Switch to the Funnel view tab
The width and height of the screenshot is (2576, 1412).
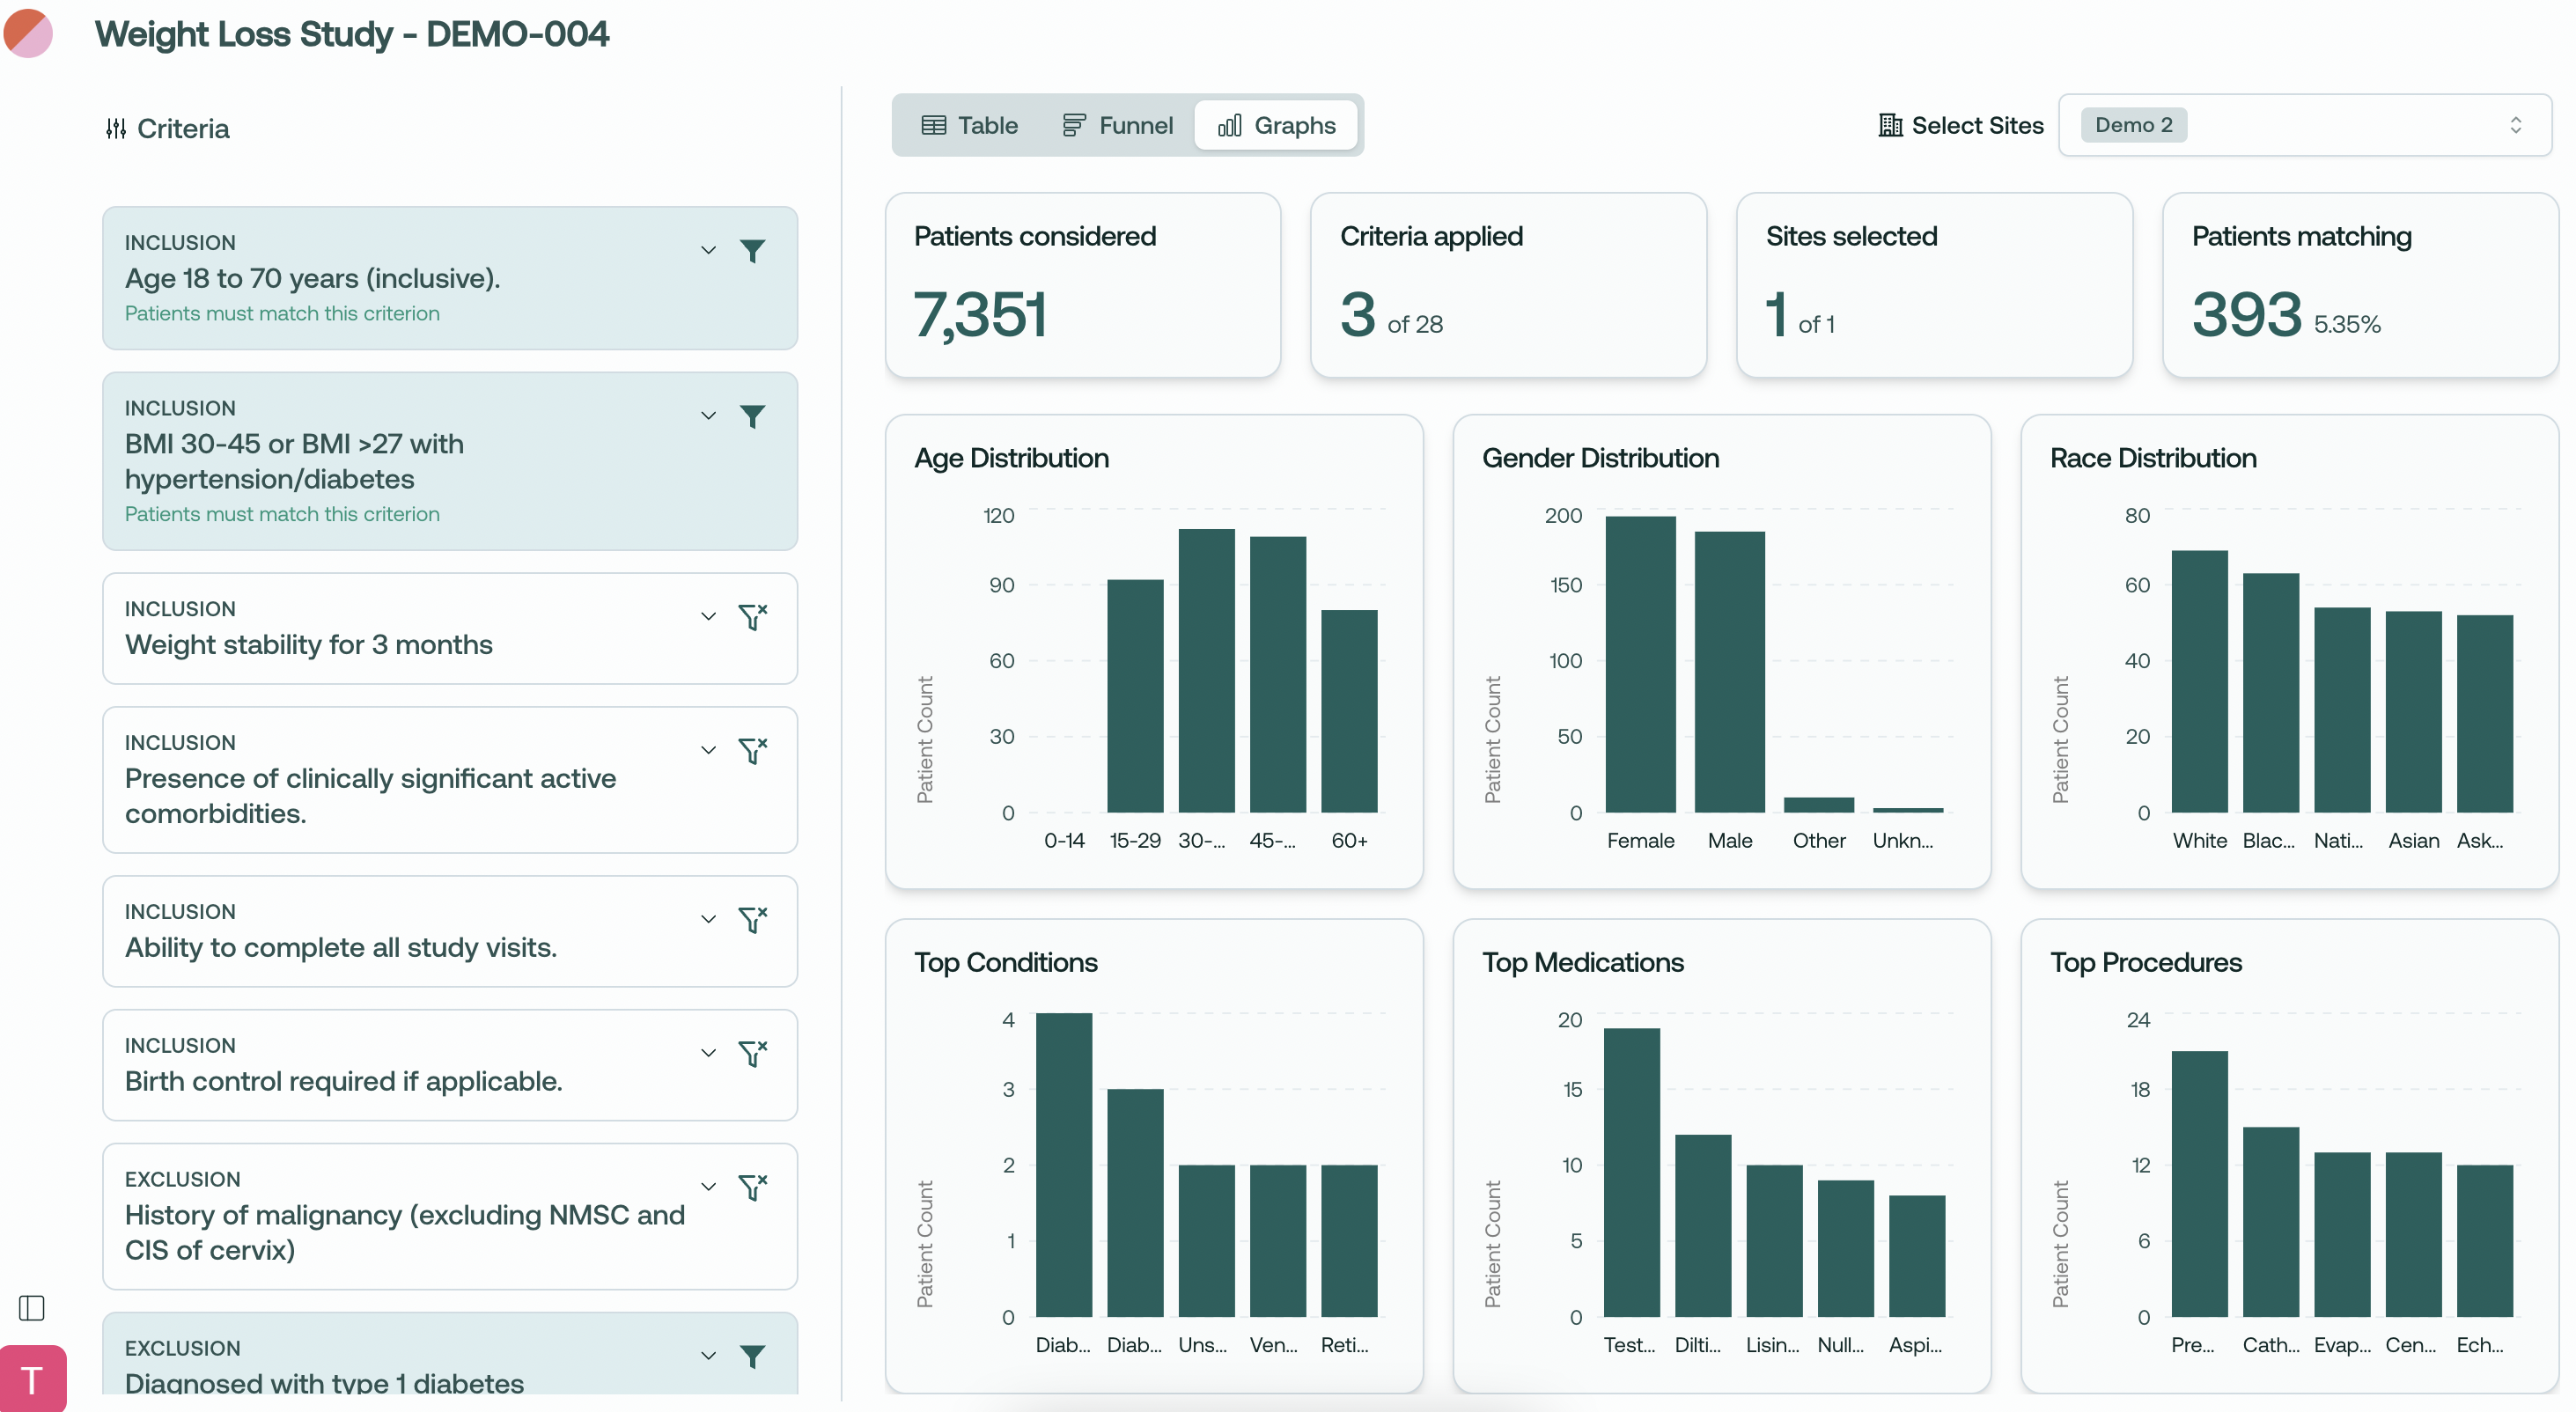click(x=1117, y=125)
